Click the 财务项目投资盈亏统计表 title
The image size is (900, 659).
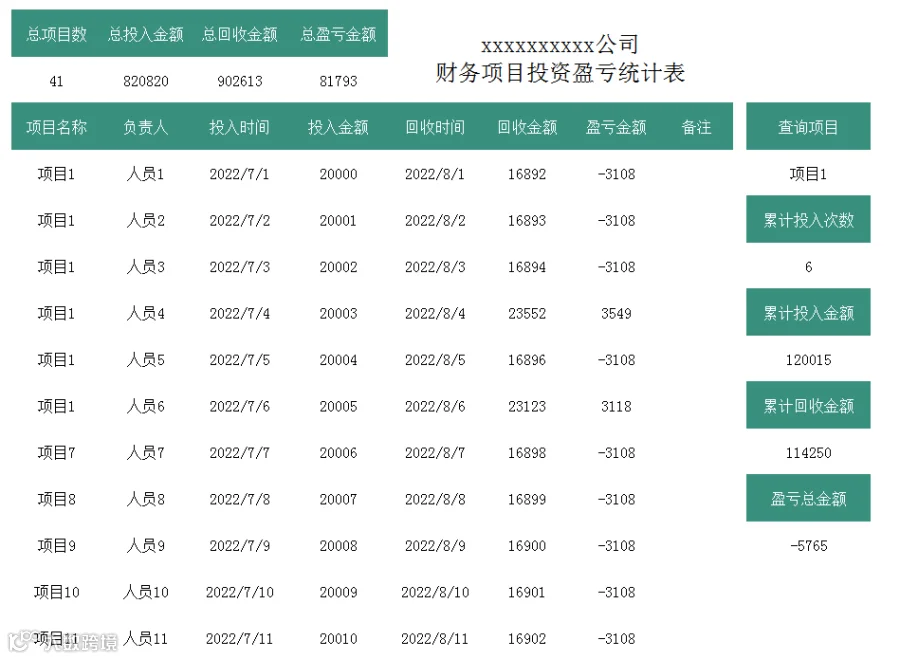point(560,72)
